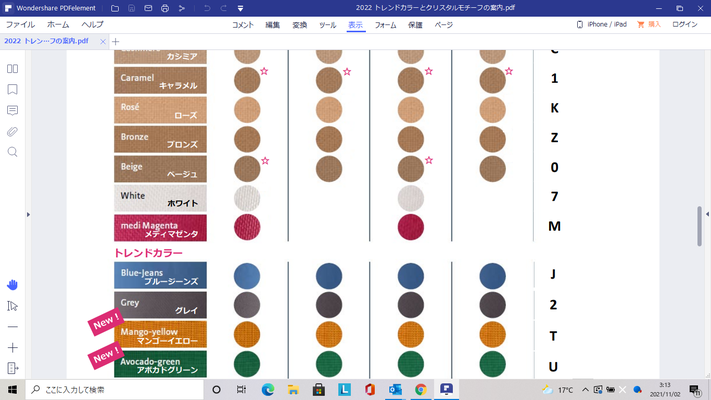The width and height of the screenshot is (711, 400).
Task: Click the email envelope icon in title bar
Action: pyautogui.click(x=148, y=8)
